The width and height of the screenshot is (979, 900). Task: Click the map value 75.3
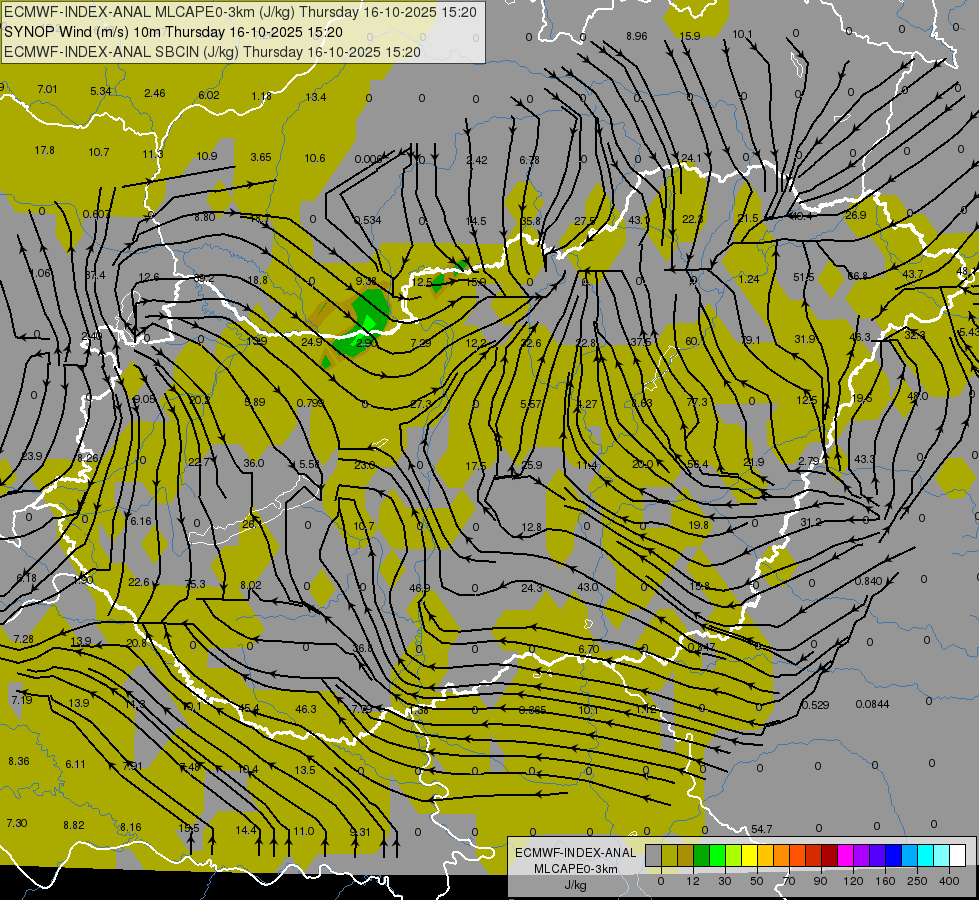pos(195,584)
